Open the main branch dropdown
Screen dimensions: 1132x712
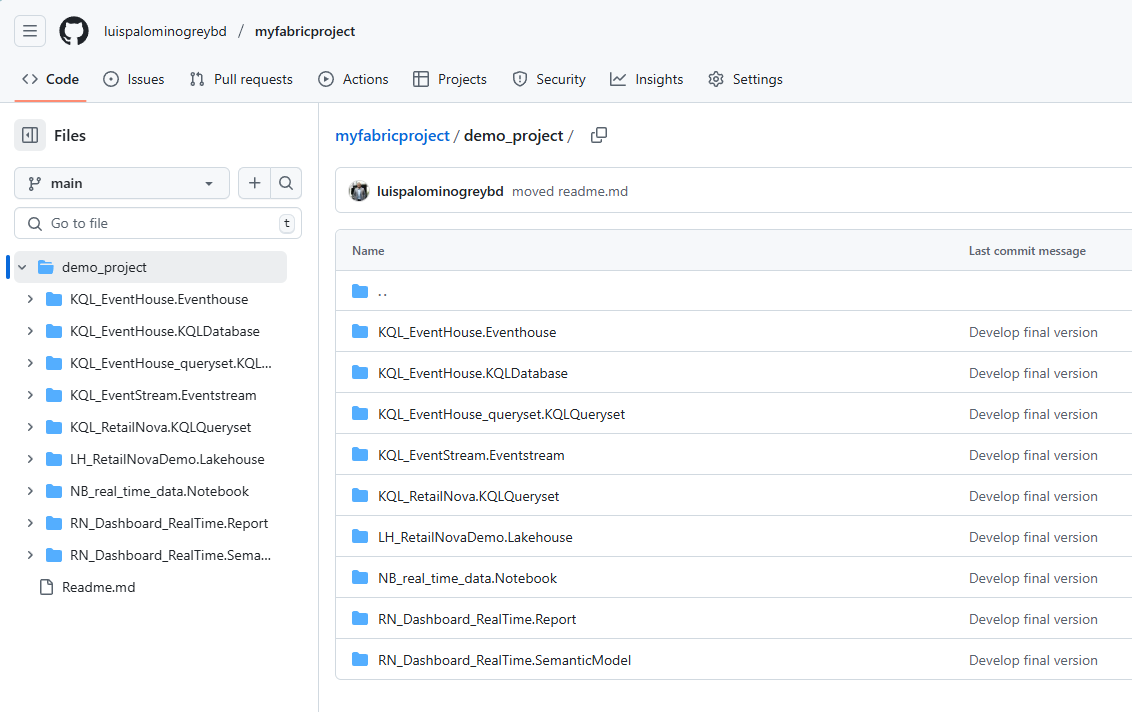point(122,183)
